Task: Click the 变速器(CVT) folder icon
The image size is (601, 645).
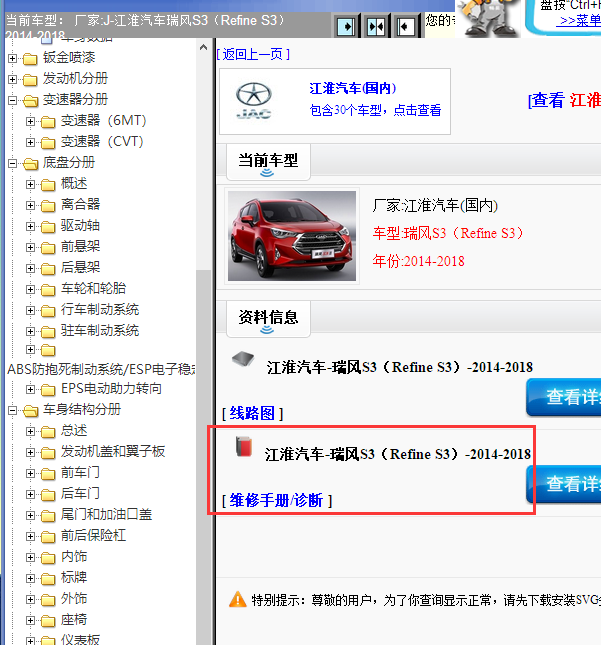Action: pyautogui.click(x=48, y=142)
